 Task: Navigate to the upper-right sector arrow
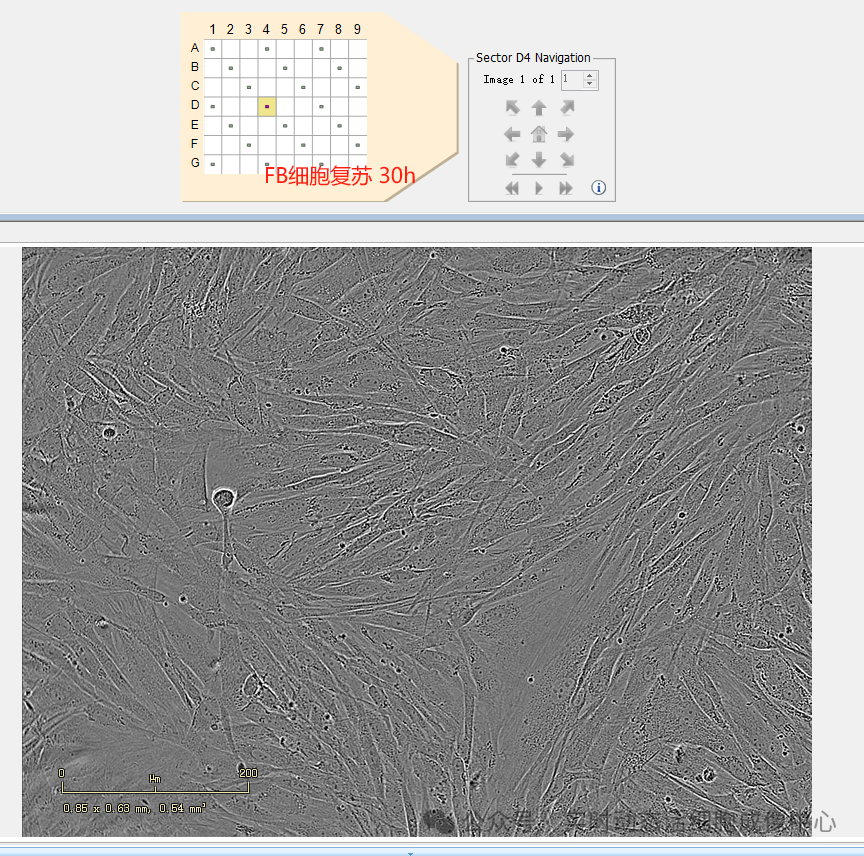point(567,107)
